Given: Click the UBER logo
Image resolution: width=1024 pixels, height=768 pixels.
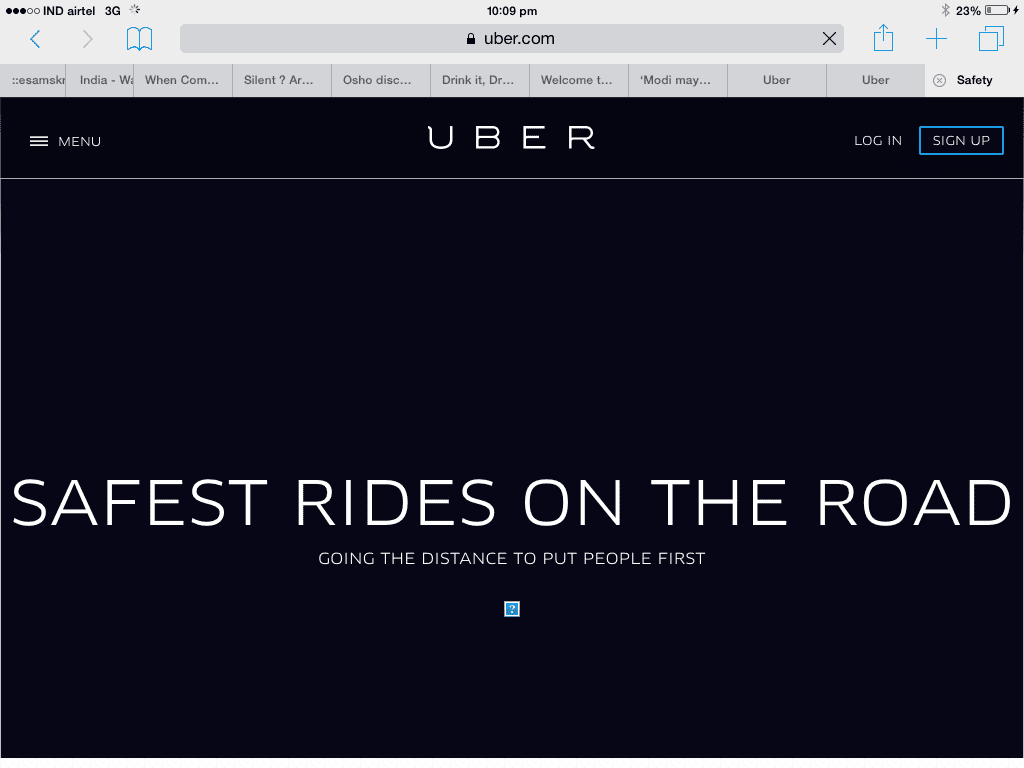Looking at the screenshot, I should tap(511, 138).
